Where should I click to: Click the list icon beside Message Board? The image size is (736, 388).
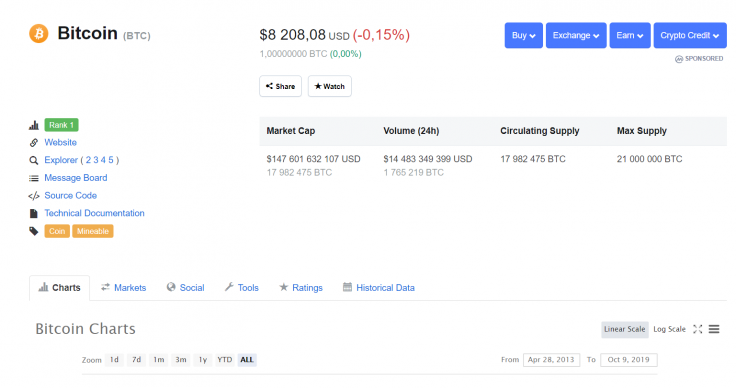(34, 178)
